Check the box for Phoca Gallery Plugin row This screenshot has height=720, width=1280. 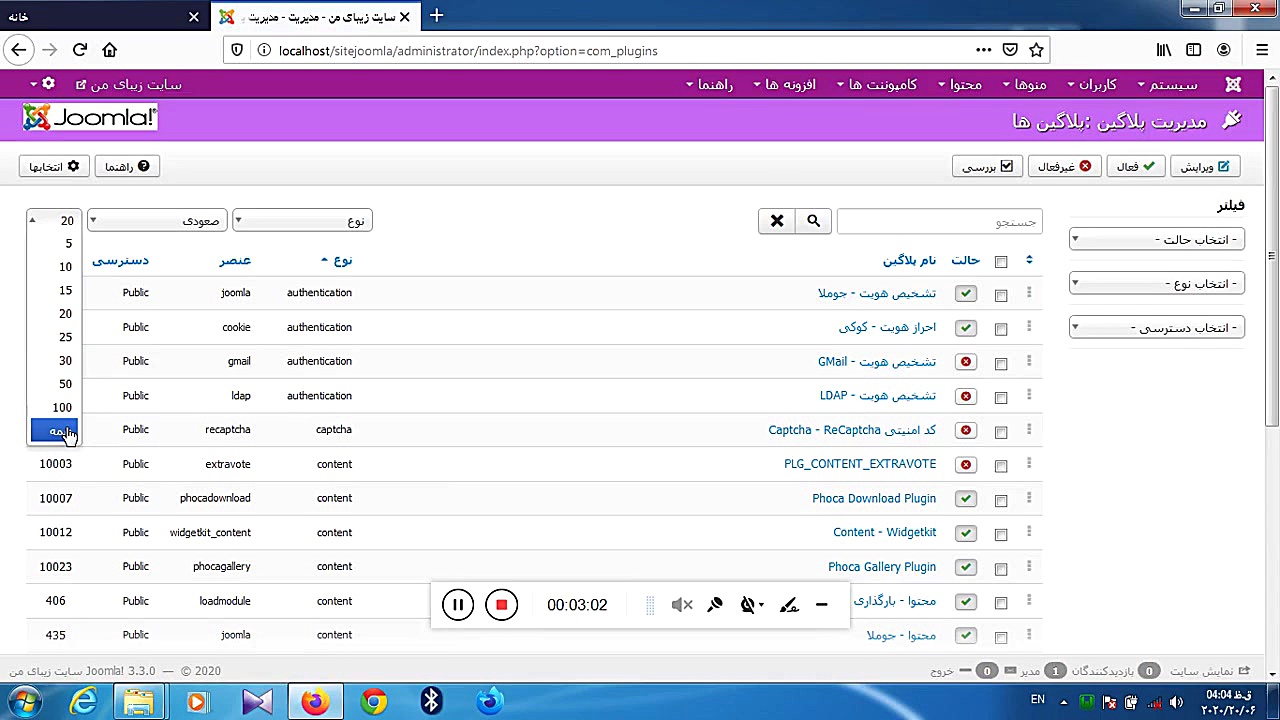click(x=1001, y=568)
